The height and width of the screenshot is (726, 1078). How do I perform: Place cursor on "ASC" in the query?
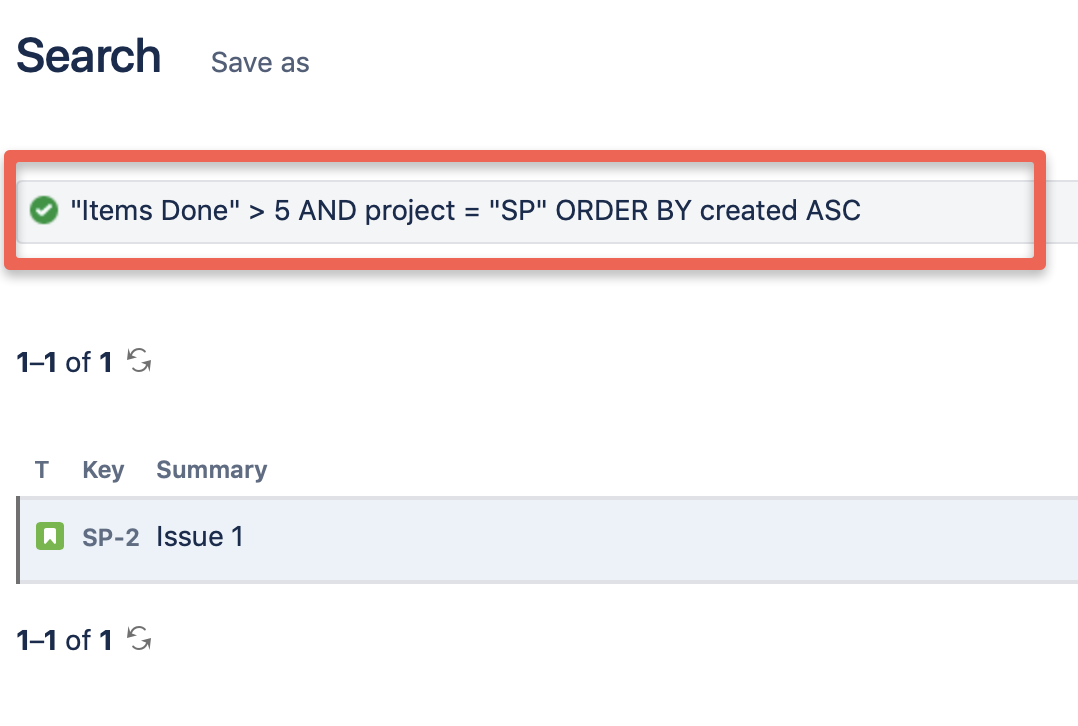[834, 211]
